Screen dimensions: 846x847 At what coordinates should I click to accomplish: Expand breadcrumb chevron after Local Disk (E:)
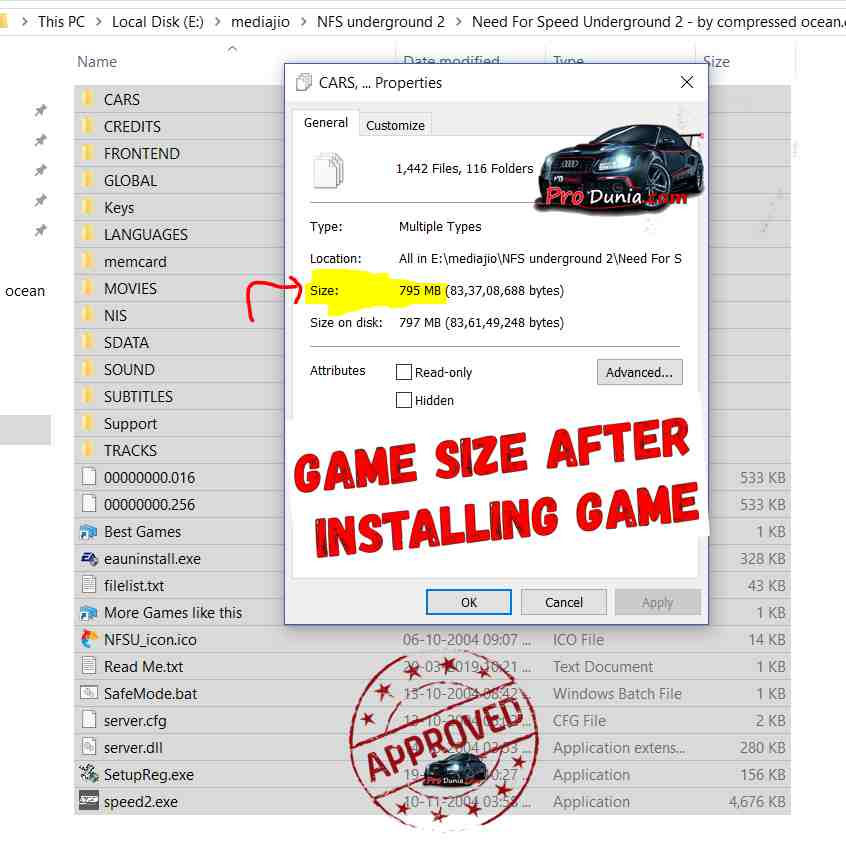[217, 22]
